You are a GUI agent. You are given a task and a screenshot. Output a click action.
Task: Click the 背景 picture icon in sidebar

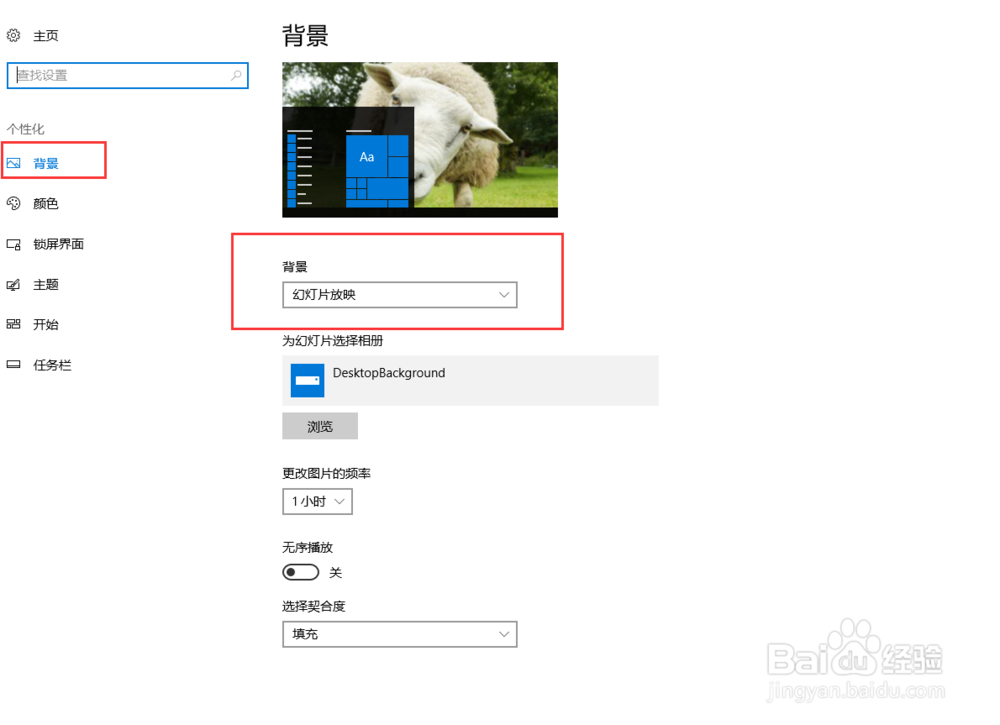(x=13, y=163)
